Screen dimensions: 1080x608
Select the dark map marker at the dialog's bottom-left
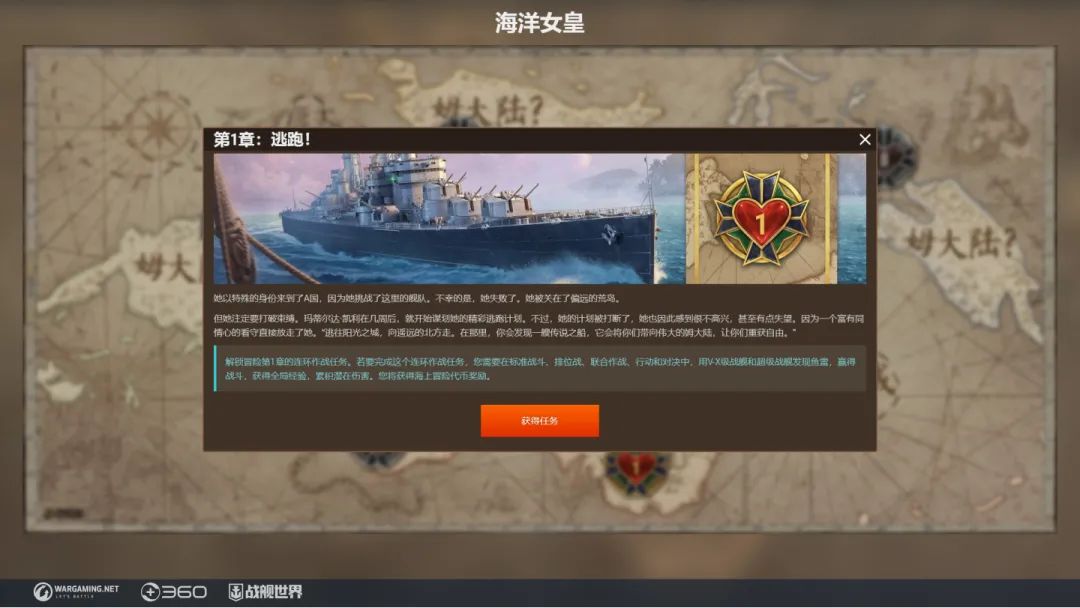pyautogui.click(x=375, y=458)
